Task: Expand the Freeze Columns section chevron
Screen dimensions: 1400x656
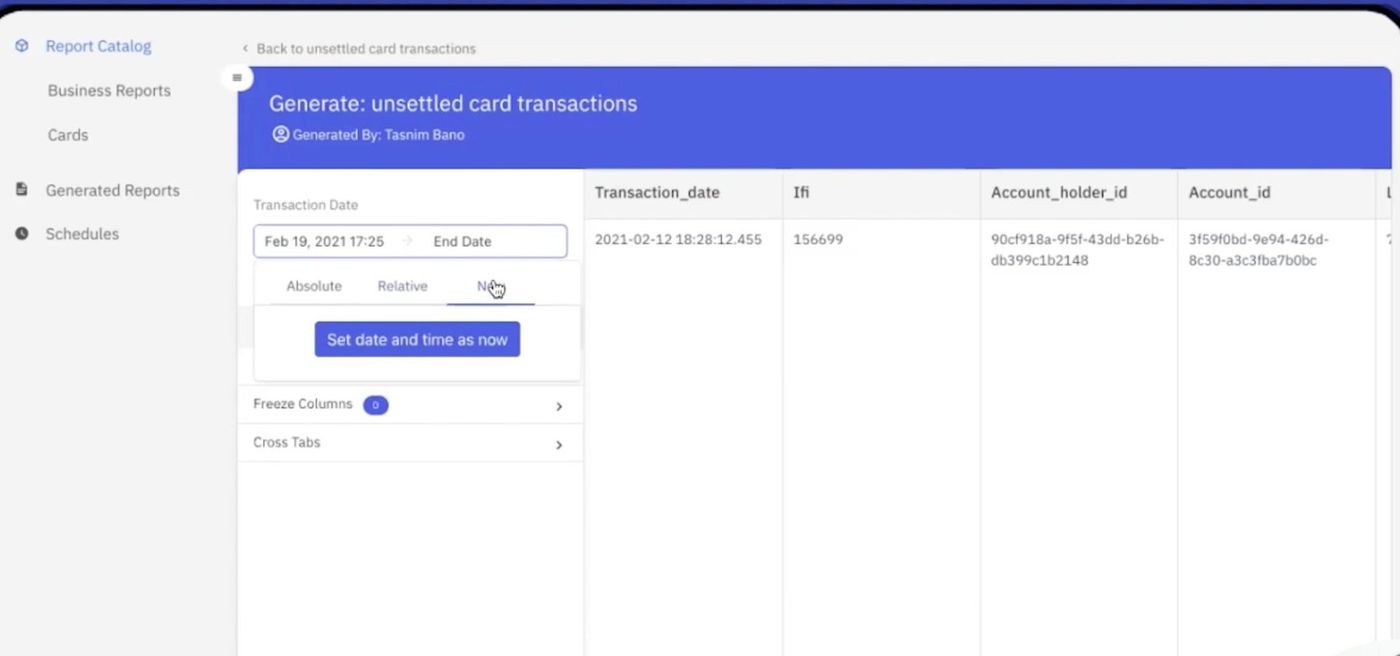Action: 559,406
